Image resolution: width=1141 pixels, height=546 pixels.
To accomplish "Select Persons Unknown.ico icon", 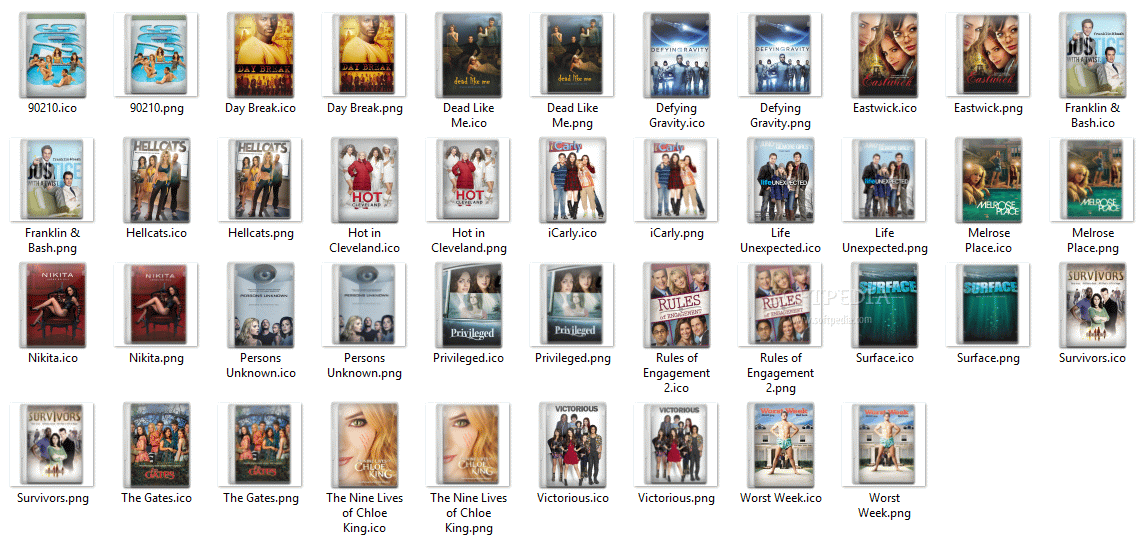I will [260, 305].
